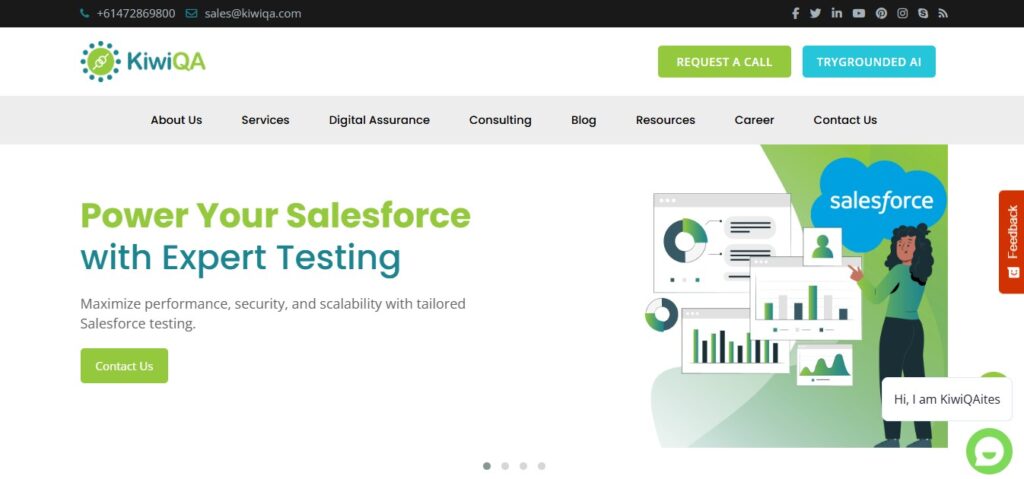Open the Skype icon in top bar
The height and width of the screenshot is (479, 1024).
923,13
